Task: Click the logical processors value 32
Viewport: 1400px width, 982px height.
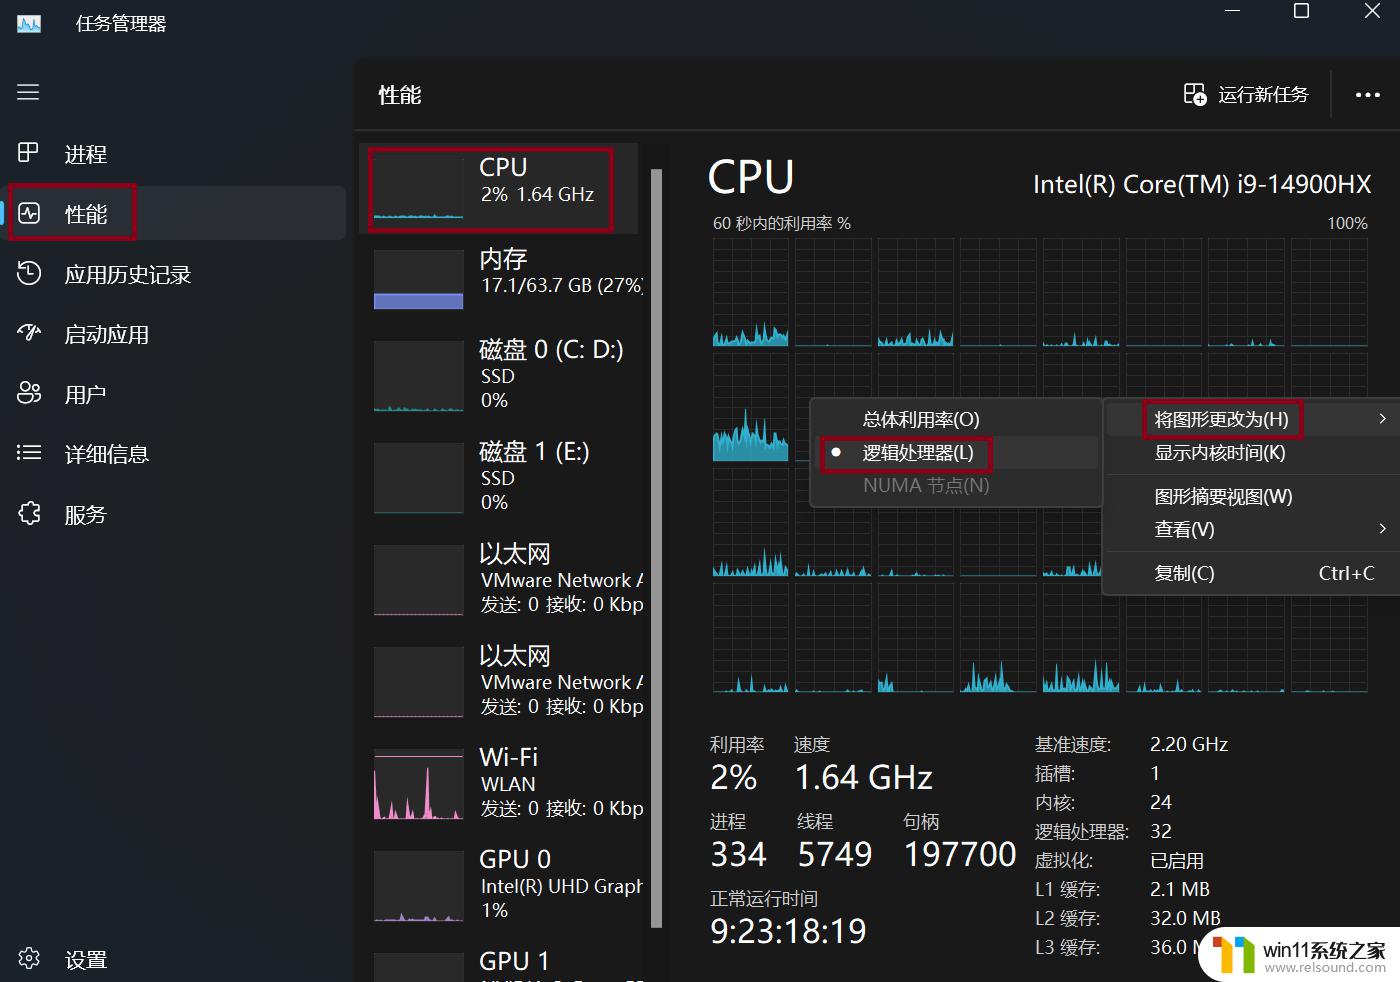Action: pyautogui.click(x=1161, y=831)
